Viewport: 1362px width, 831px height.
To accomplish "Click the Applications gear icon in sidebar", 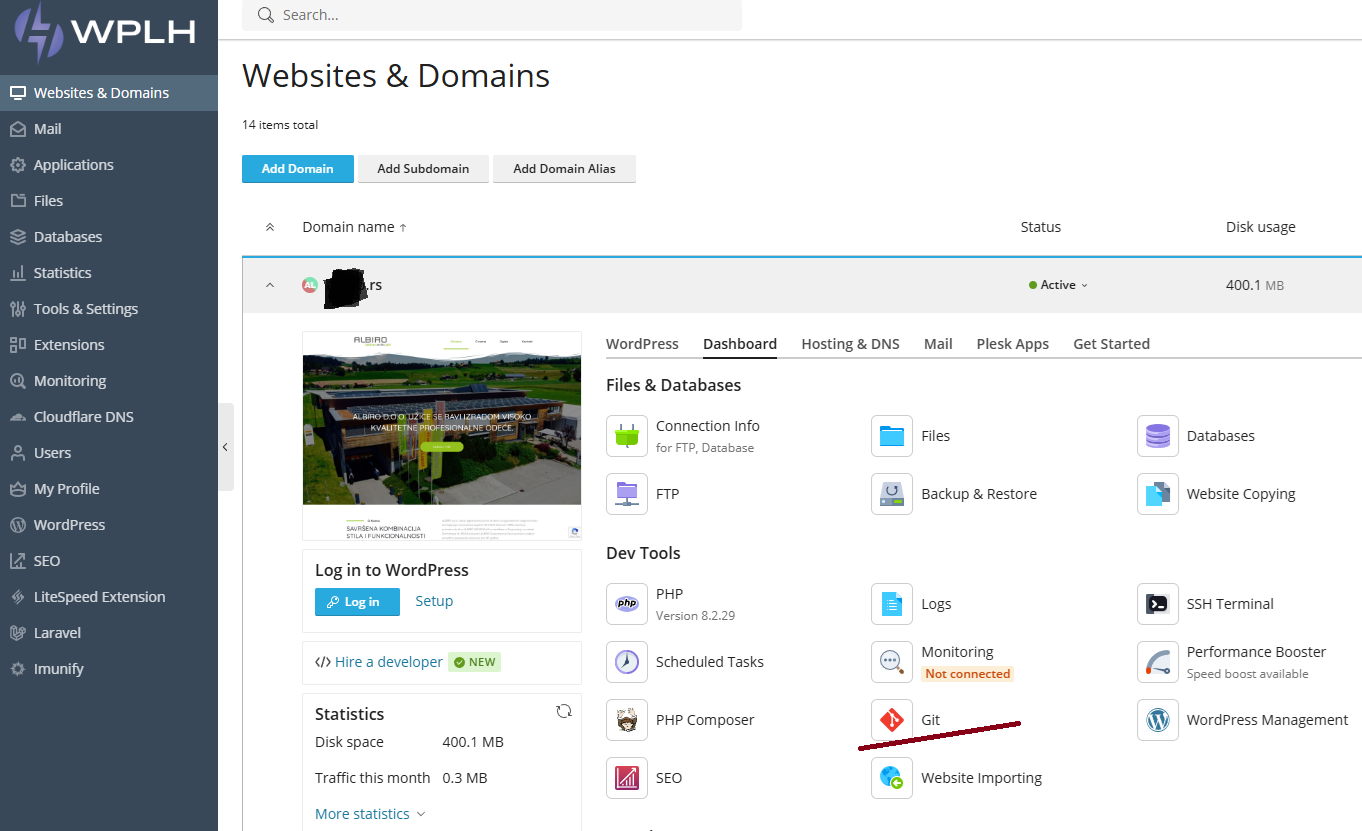I will pyautogui.click(x=17, y=165).
